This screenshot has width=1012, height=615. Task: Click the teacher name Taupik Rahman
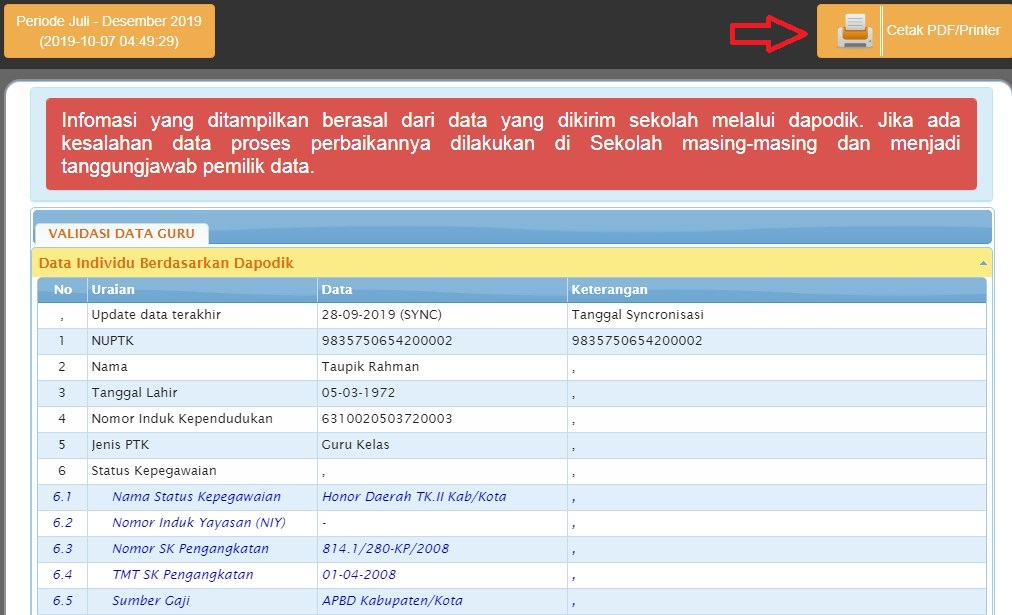(x=371, y=366)
